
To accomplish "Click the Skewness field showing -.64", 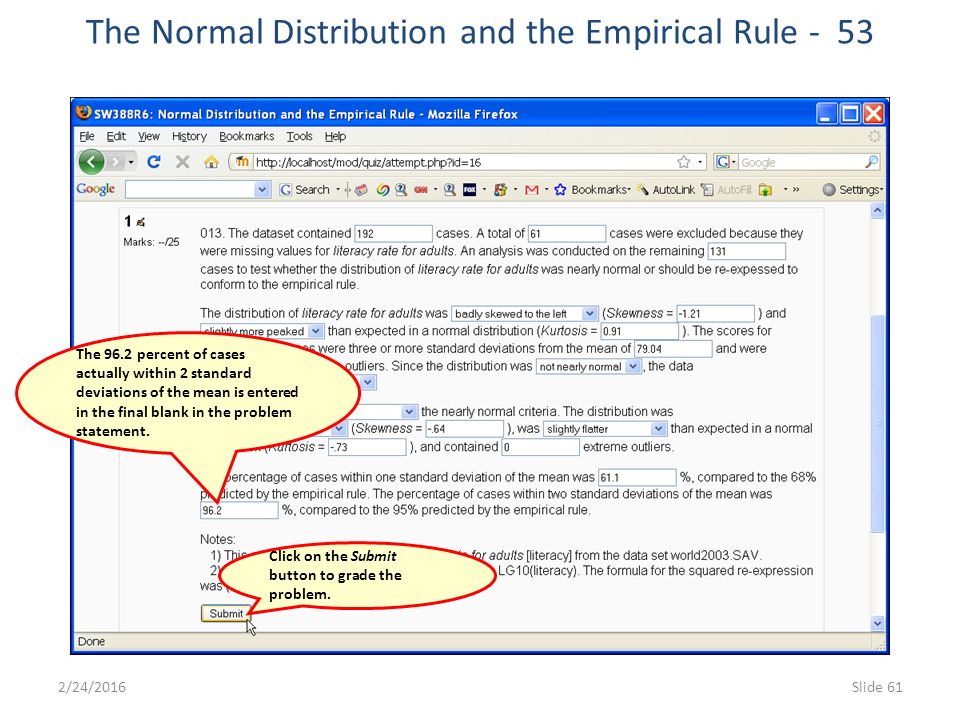I will pyautogui.click(x=465, y=429).
